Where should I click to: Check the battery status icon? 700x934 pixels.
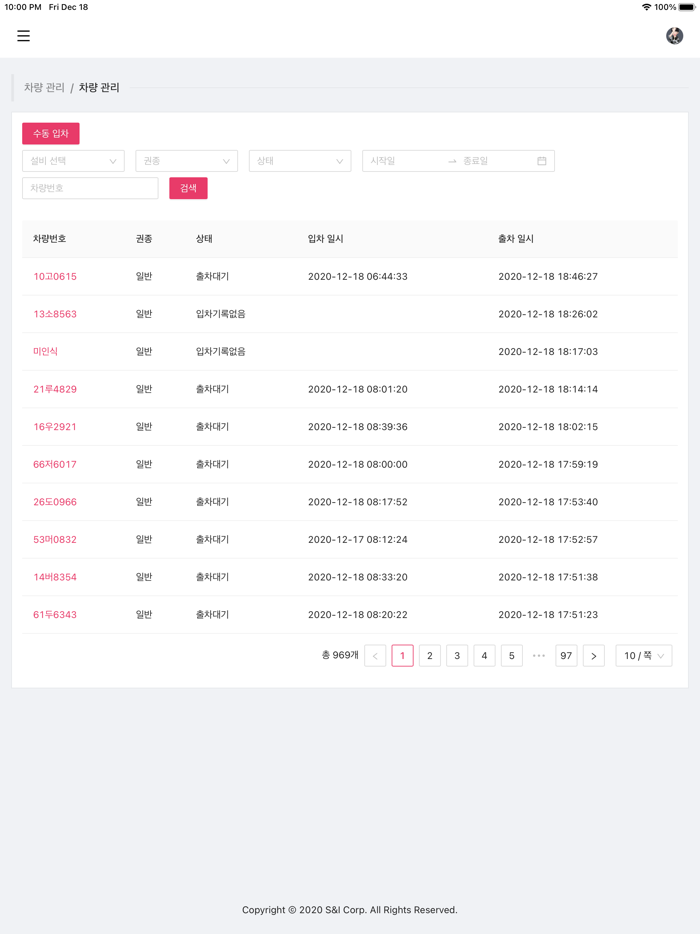687,7
